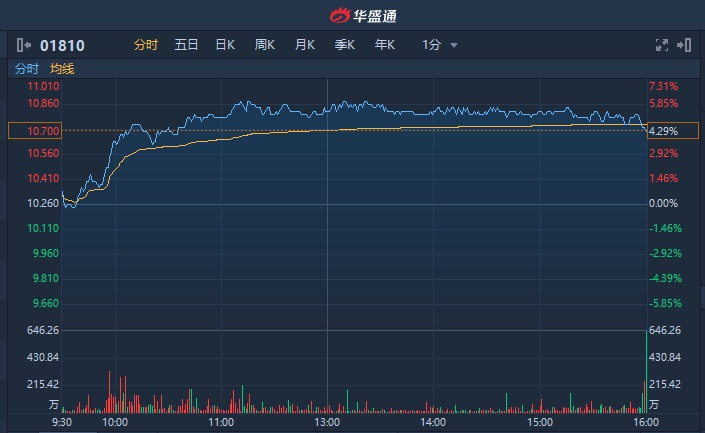Click the collapse-right panel icon
Viewport: 705px width, 433px height.
coord(684,45)
